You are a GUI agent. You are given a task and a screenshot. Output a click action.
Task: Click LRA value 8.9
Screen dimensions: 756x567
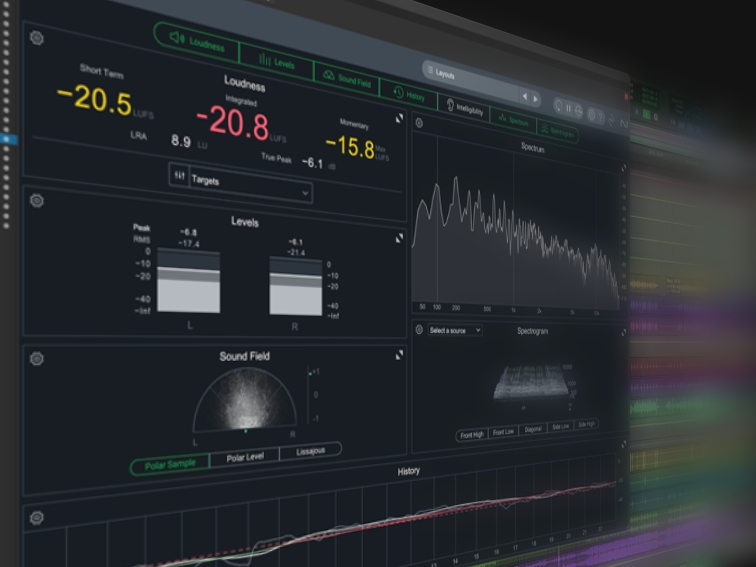tap(181, 141)
